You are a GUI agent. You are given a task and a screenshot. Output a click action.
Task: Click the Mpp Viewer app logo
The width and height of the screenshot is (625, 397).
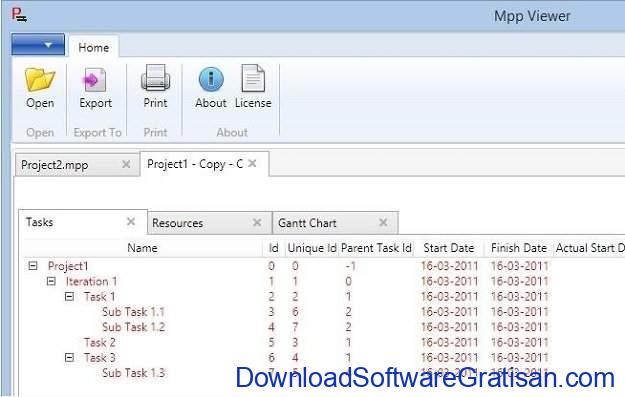point(19,16)
